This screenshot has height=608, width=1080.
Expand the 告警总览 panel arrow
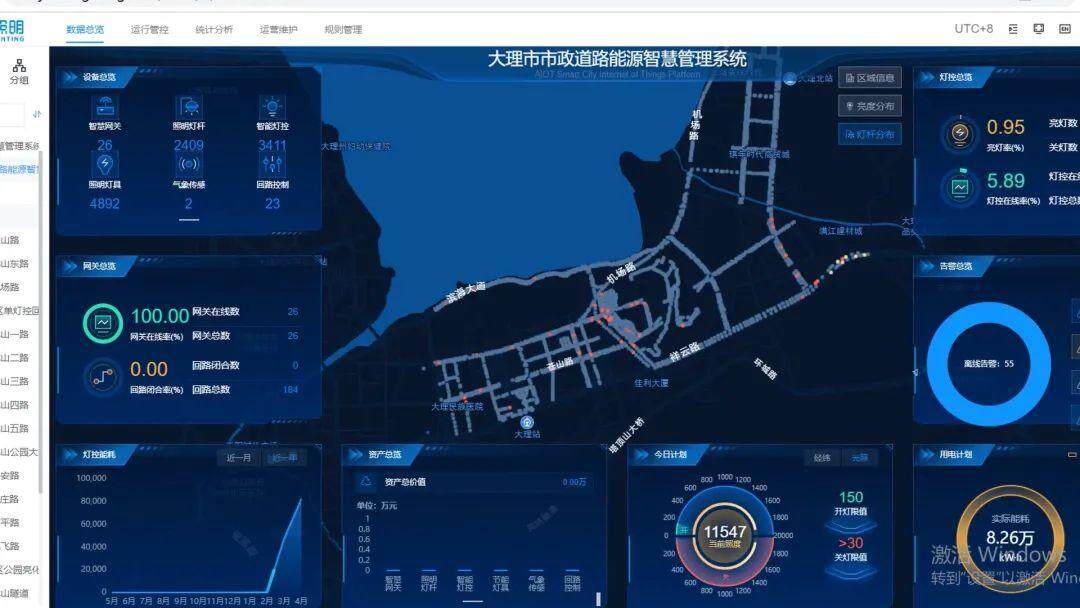click(930, 266)
